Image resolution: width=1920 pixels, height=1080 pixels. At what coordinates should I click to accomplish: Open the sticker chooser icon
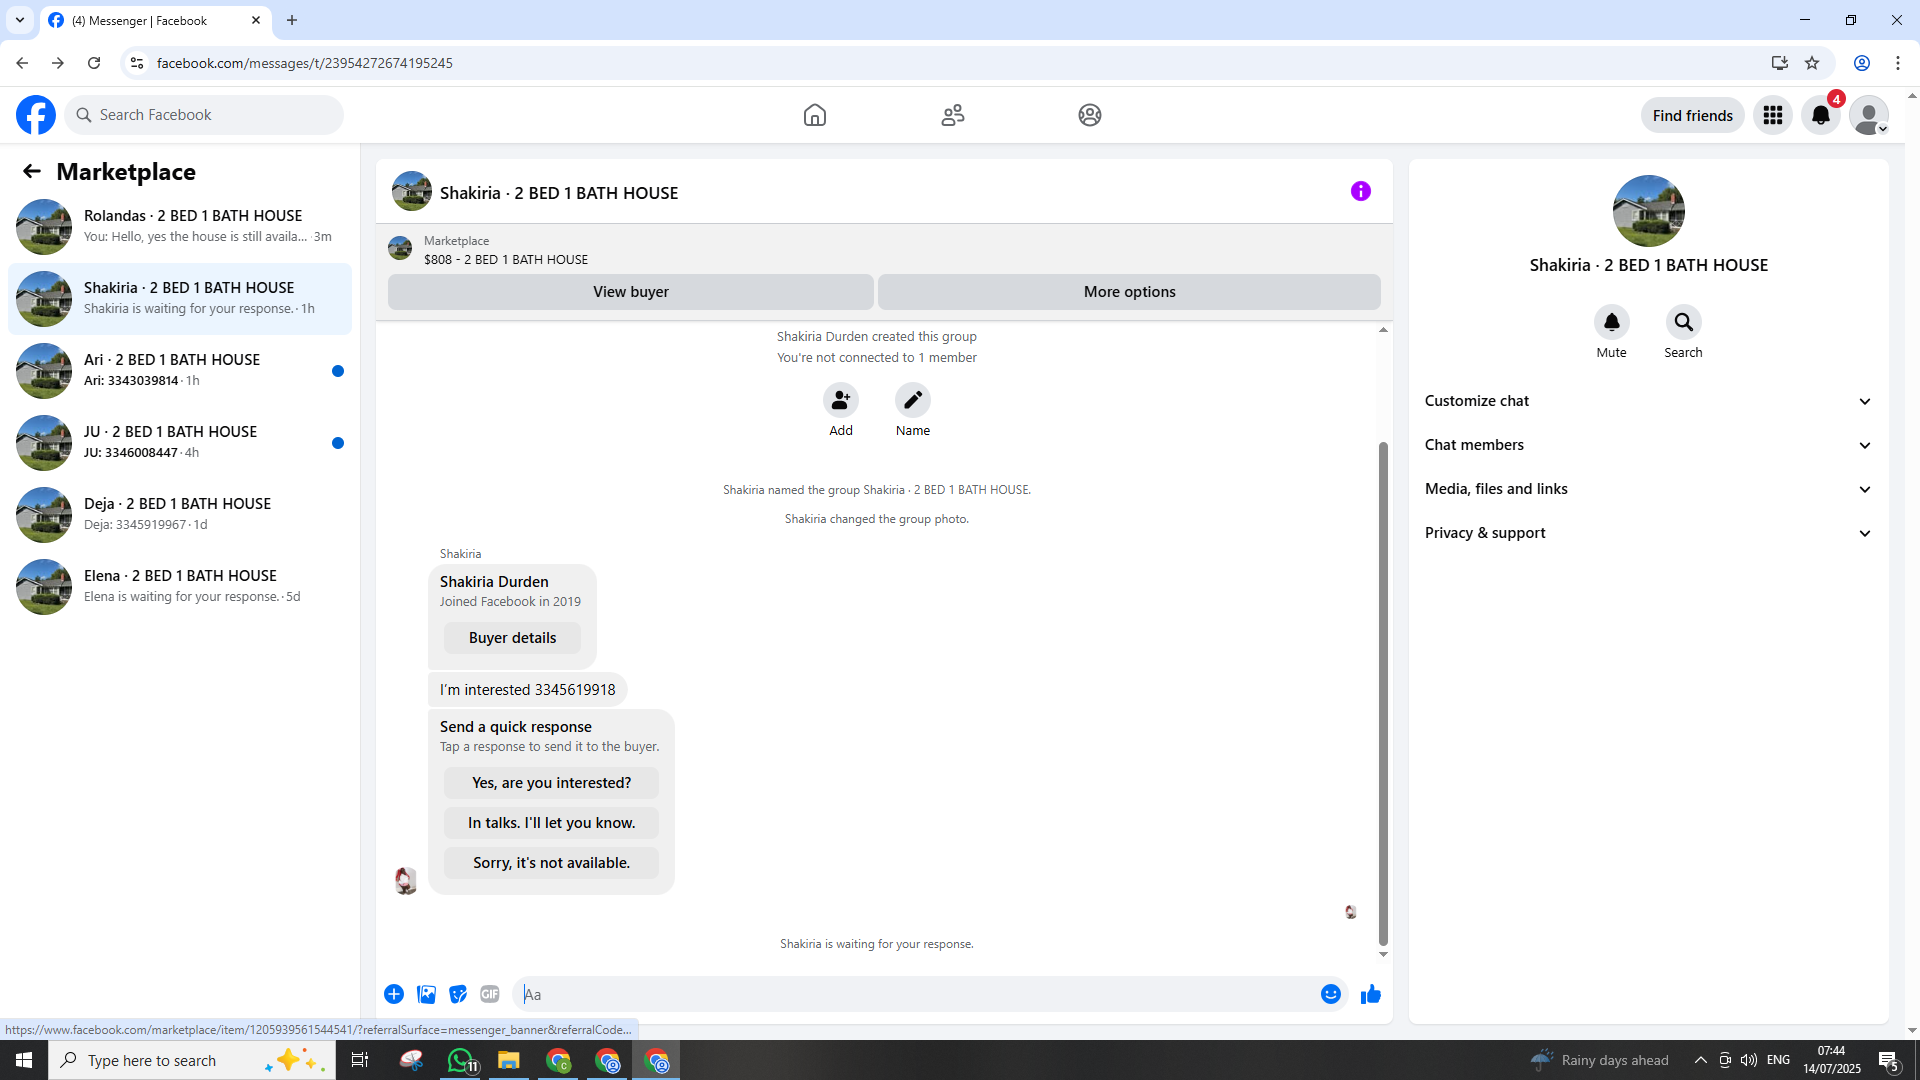point(458,994)
